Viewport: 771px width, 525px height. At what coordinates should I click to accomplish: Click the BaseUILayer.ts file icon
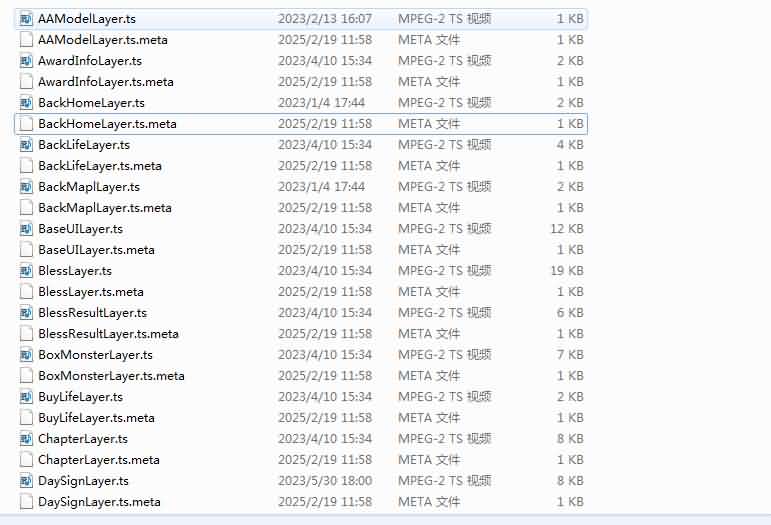[27, 229]
